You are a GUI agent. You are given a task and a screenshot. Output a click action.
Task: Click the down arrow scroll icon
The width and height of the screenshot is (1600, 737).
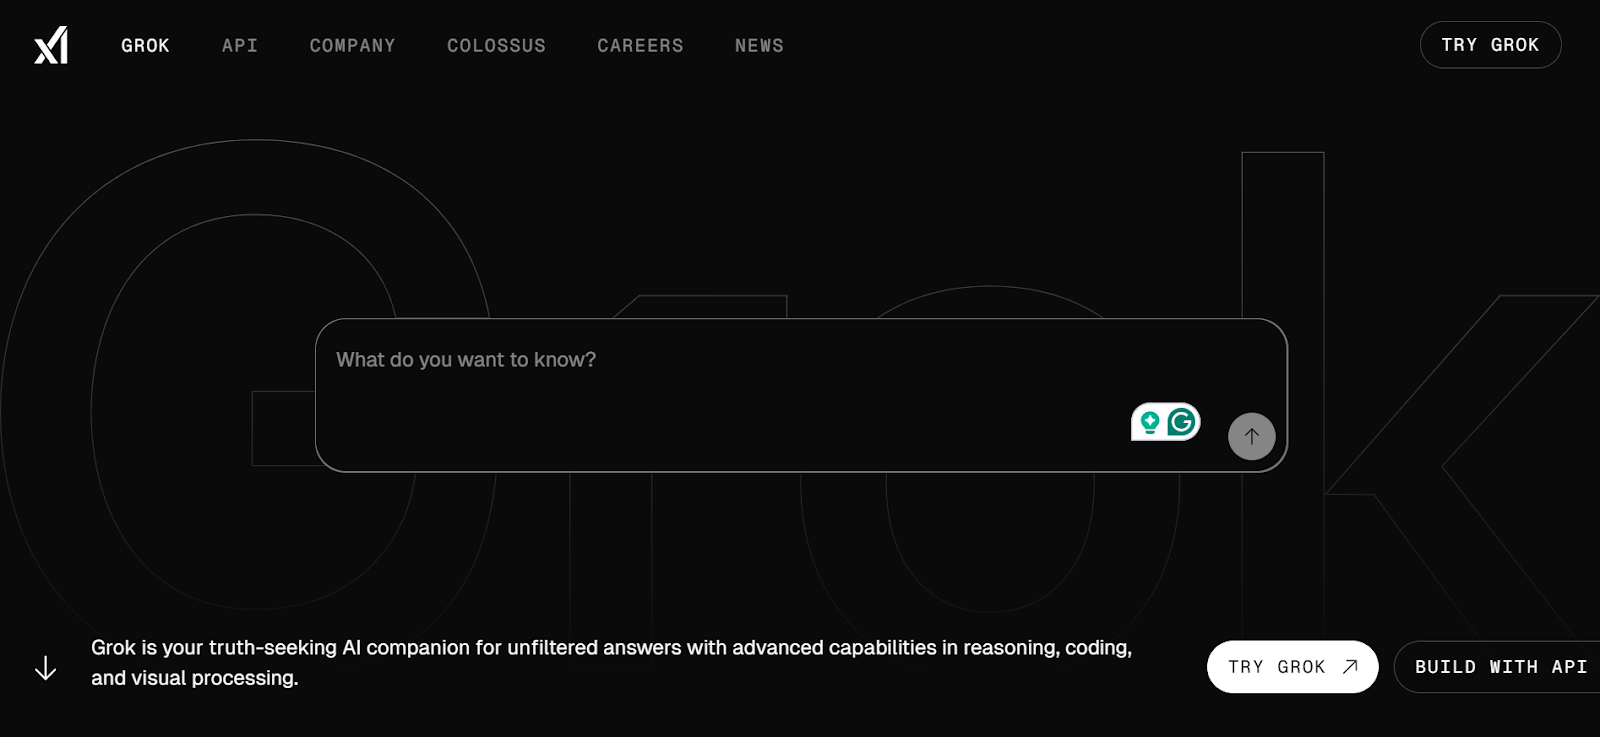[45, 668]
